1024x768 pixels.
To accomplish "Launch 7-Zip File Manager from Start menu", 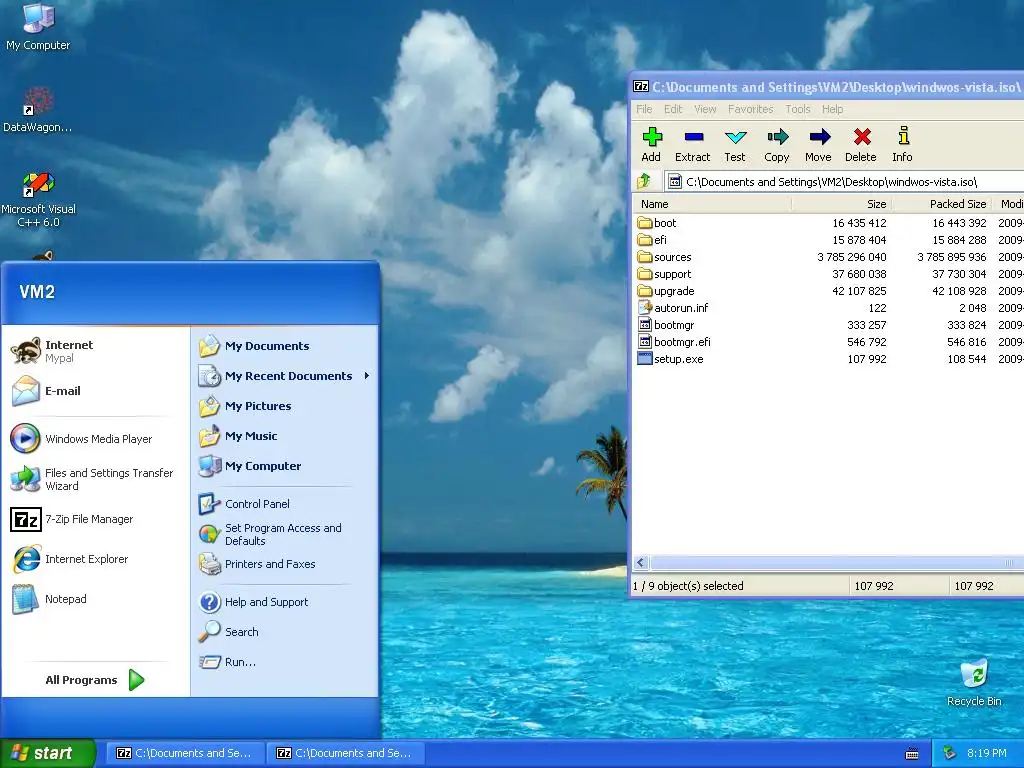I will pyautogui.click(x=95, y=519).
